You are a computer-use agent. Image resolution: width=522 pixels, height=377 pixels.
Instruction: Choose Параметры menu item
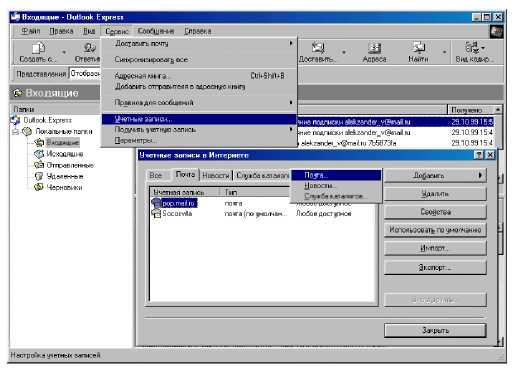point(199,141)
